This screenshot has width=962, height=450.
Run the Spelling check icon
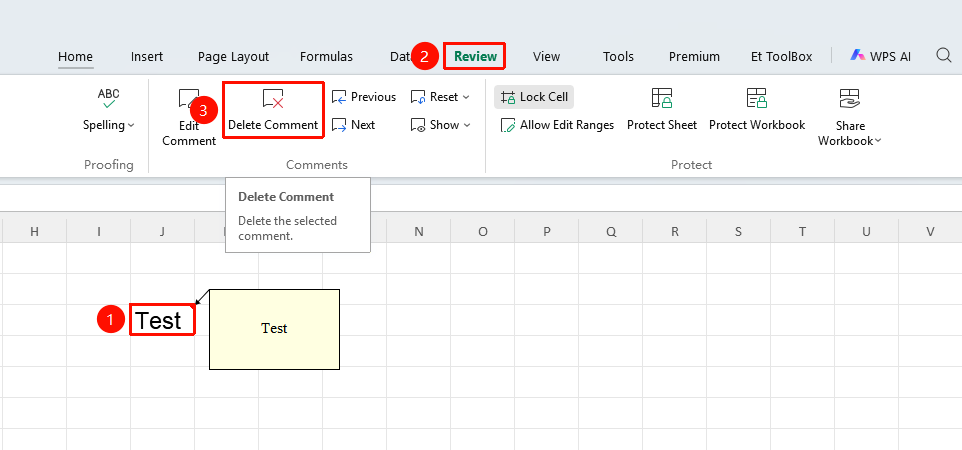pos(109,98)
